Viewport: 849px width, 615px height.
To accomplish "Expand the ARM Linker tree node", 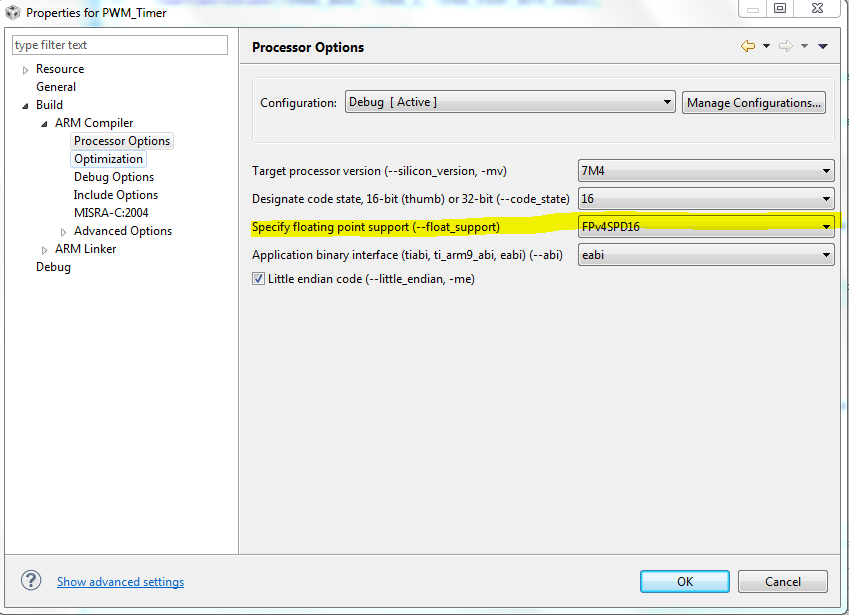I will pyautogui.click(x=45, y=250).
